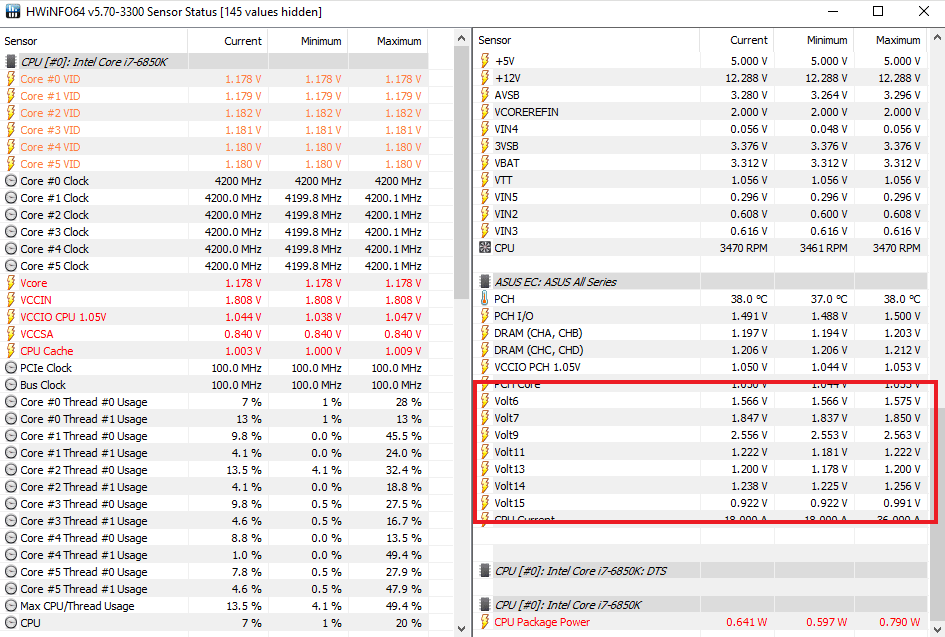This screenshot has height=637, width=945.
Task: Click the chip icon beside ASUS EC: ASUS All Series
Action: [485, 281]
